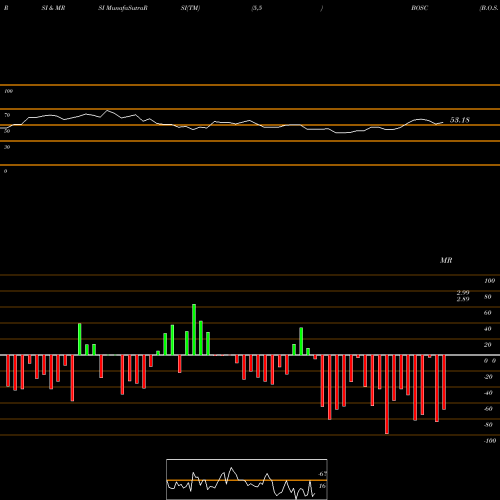This screenshot has height=500, width=500.
Task: Click the MR axis label -80
Action: [488, 425]
